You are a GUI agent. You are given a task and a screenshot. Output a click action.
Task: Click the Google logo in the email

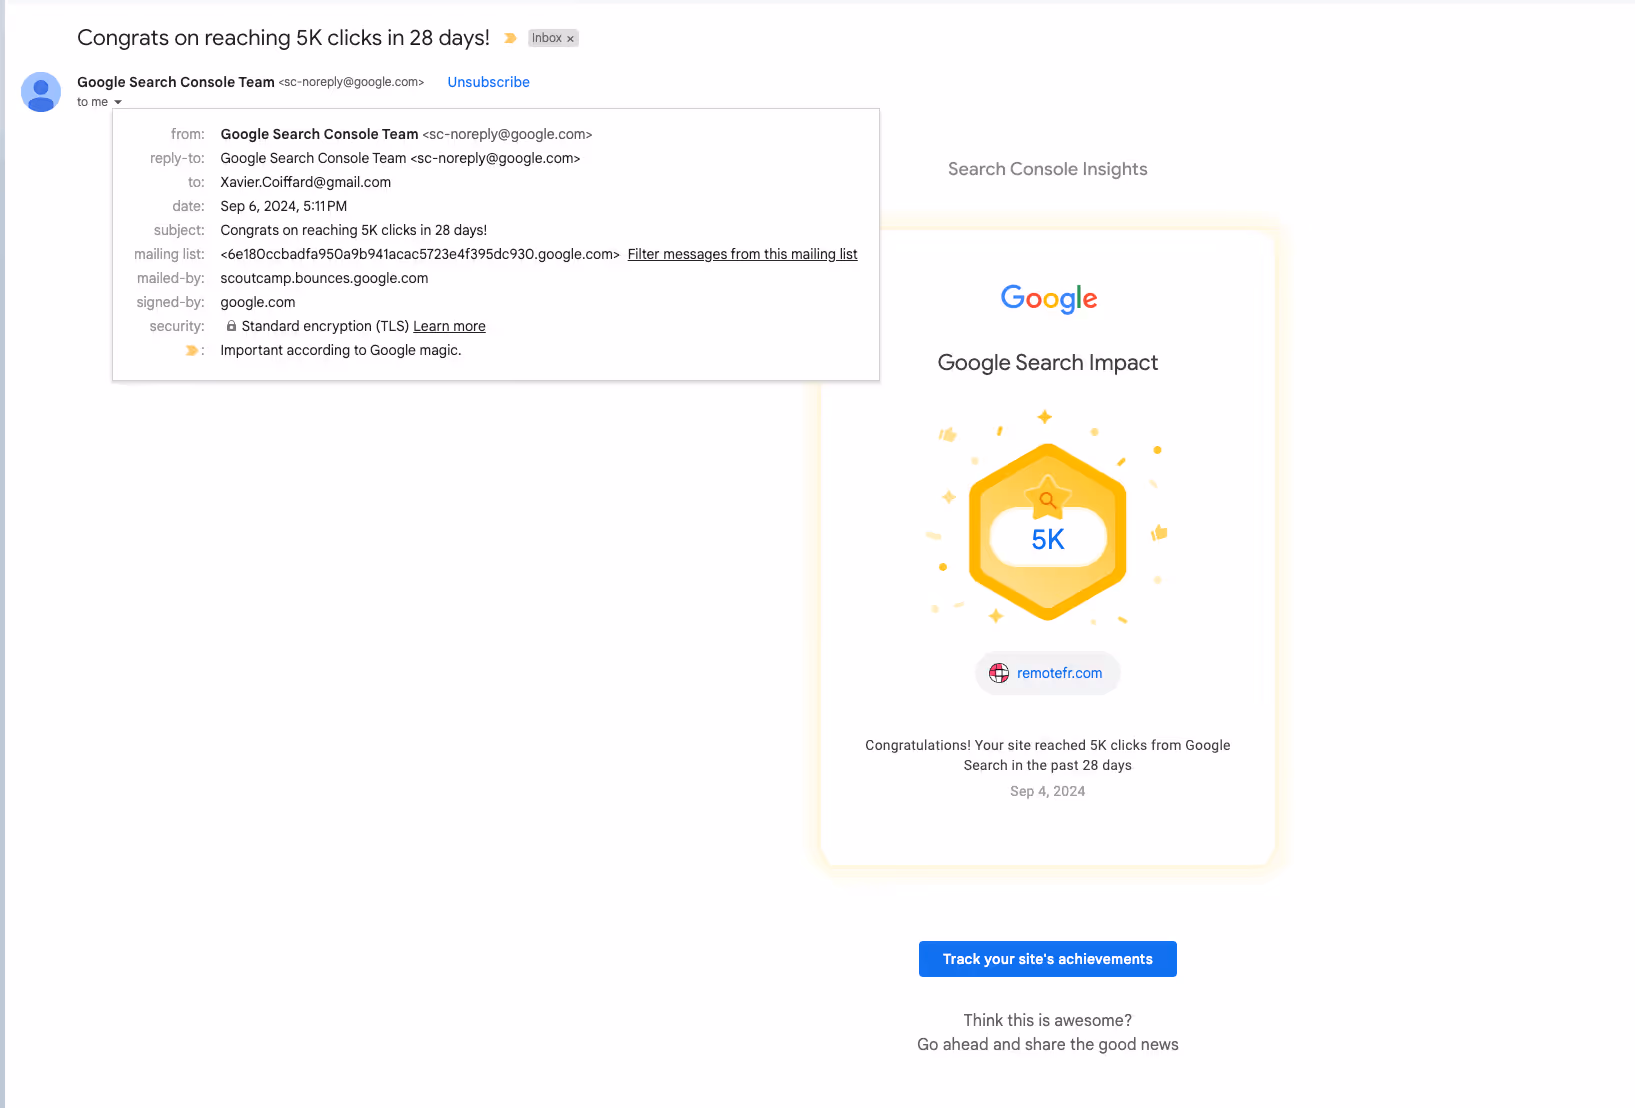[1048, 298]
